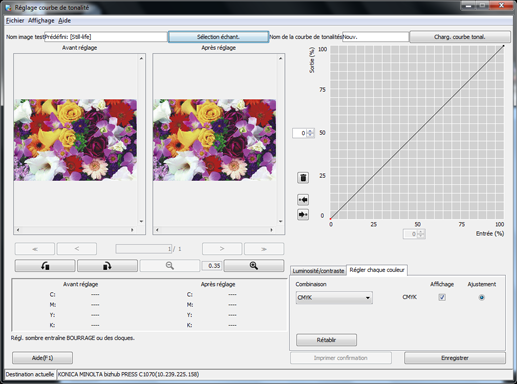Click the Imprimer confirmation button
The width and height of the screenshot is (517, 384).
tap(341, 358)
